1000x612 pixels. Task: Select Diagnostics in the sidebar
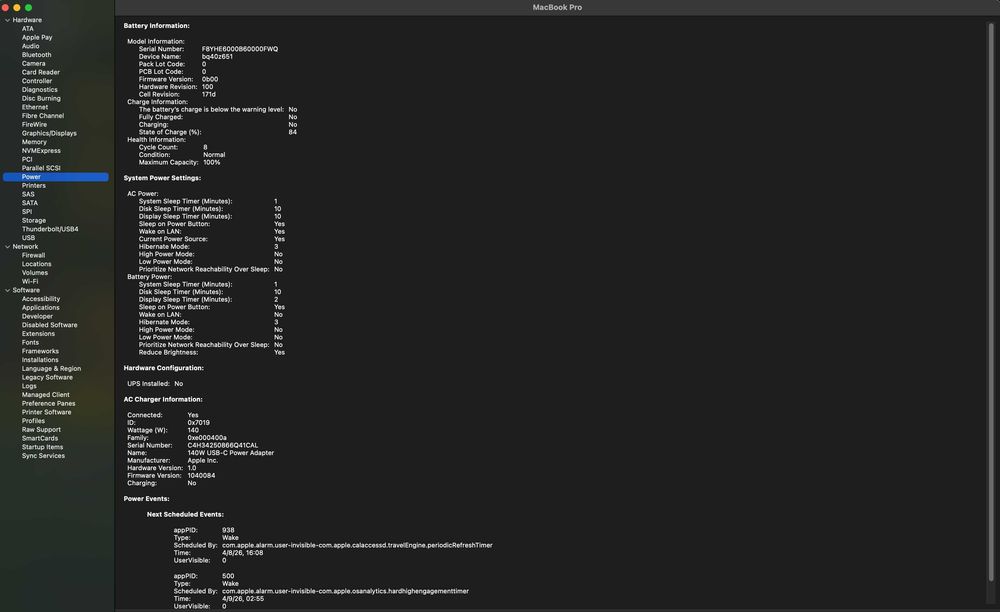(x=40, y=90)
